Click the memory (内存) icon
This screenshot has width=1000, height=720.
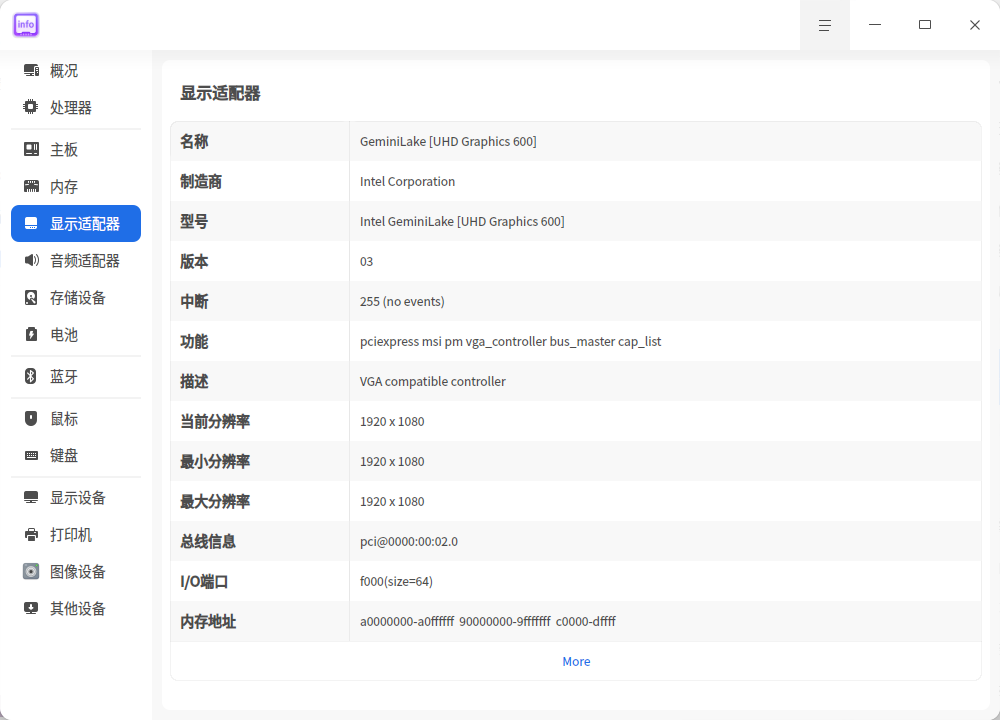pos(31,186)
